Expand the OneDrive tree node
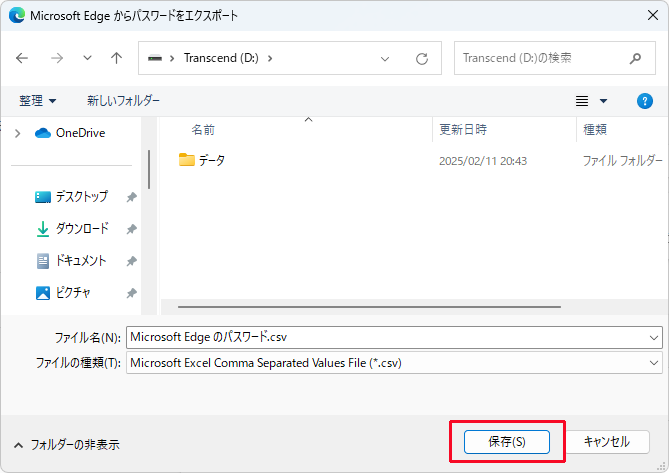Viewport: 670px width, 476px height. pyautogui.click(x=17, y=133)
